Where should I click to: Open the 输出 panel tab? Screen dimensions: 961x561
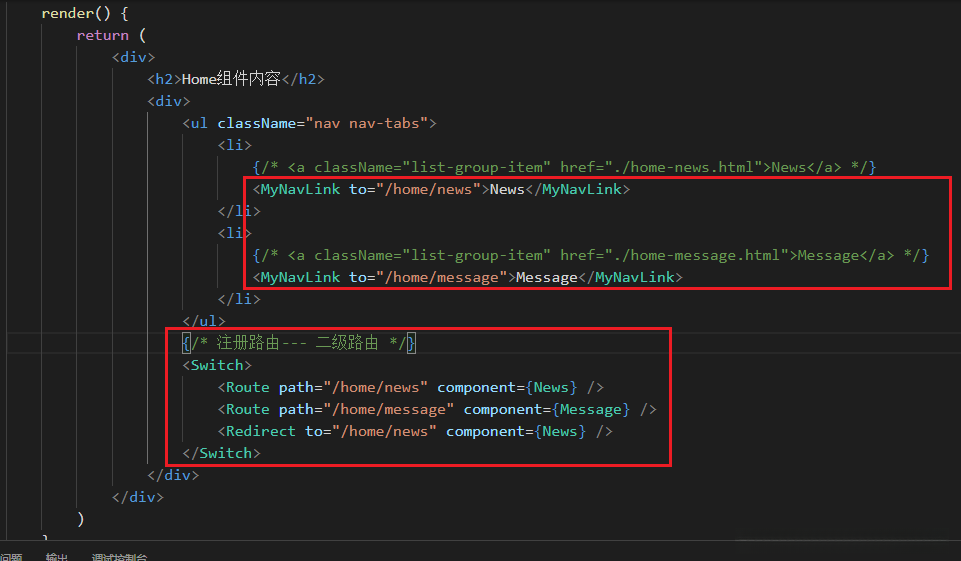(56, 557)
